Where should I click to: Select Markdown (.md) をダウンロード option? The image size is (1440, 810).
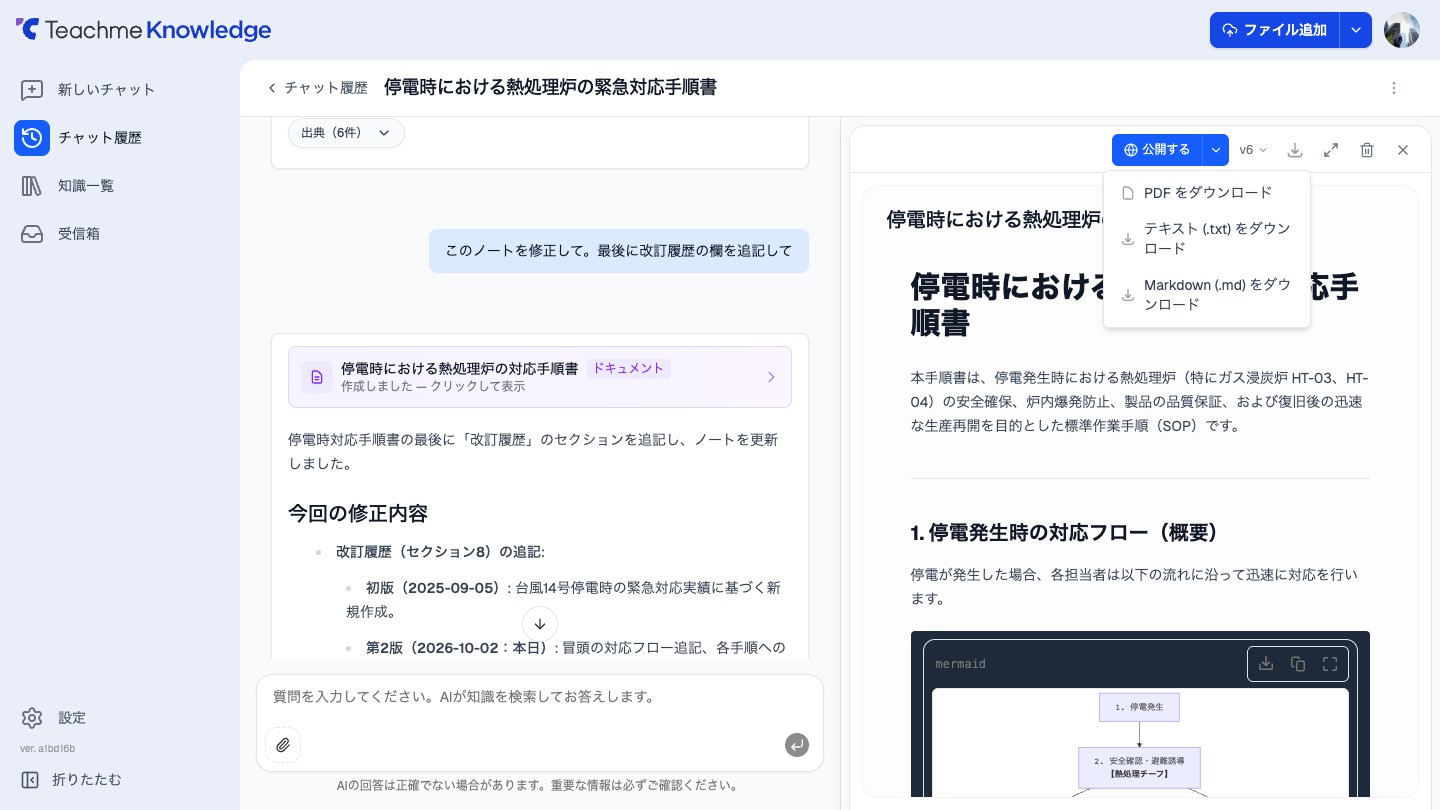tap(1207, 295)
